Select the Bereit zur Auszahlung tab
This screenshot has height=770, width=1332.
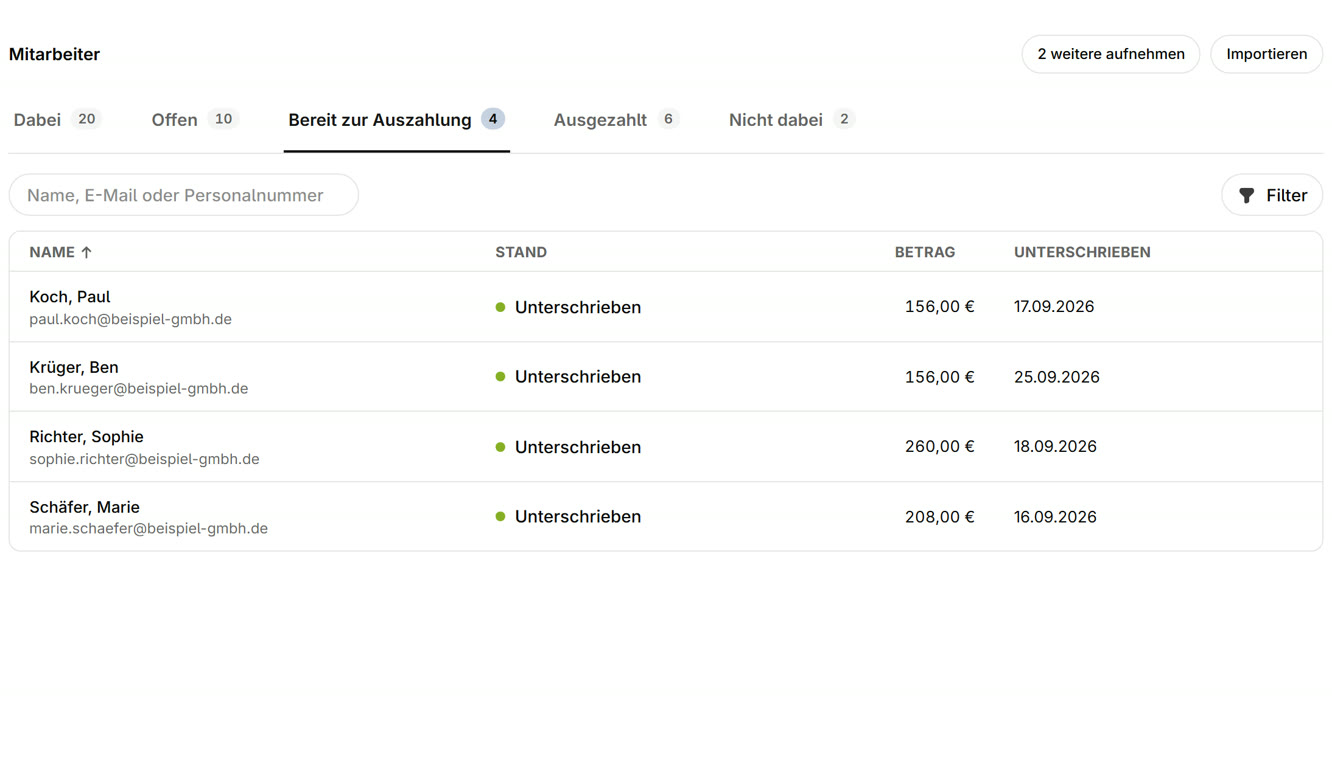[x=397, y=120]
